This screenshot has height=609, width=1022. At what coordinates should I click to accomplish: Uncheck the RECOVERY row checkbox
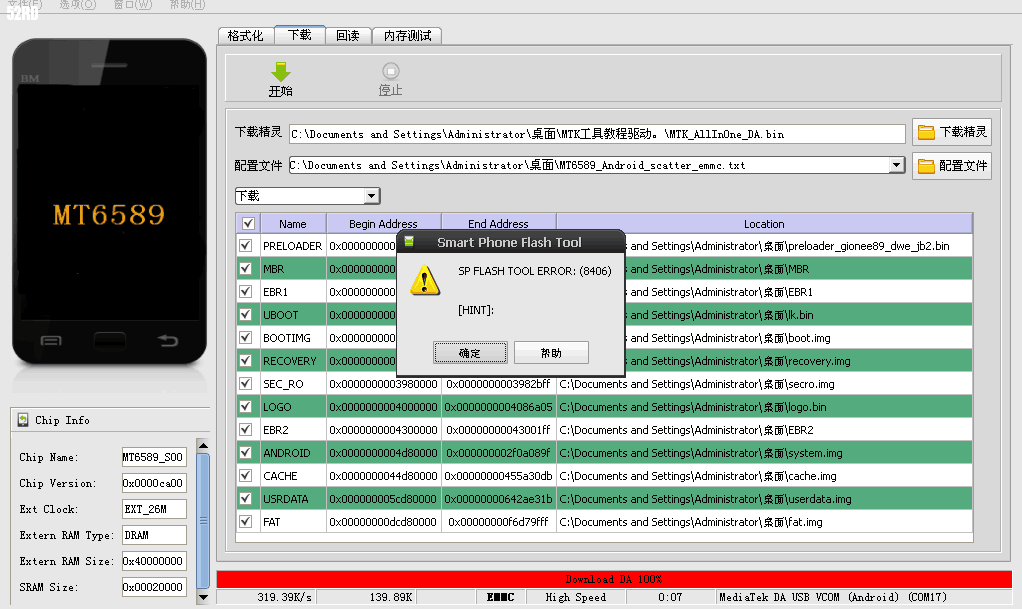point(246,361)
